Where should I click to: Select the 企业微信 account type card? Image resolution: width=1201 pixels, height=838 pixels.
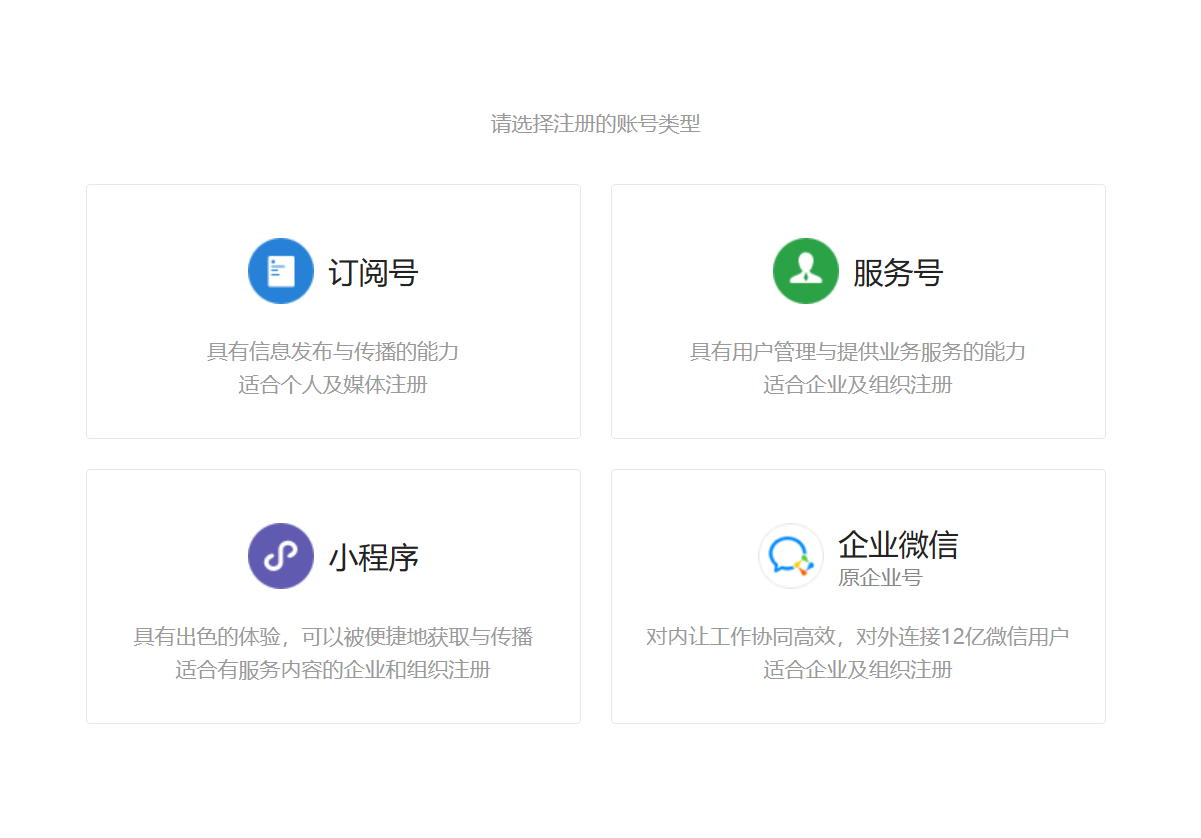[858, 596]
